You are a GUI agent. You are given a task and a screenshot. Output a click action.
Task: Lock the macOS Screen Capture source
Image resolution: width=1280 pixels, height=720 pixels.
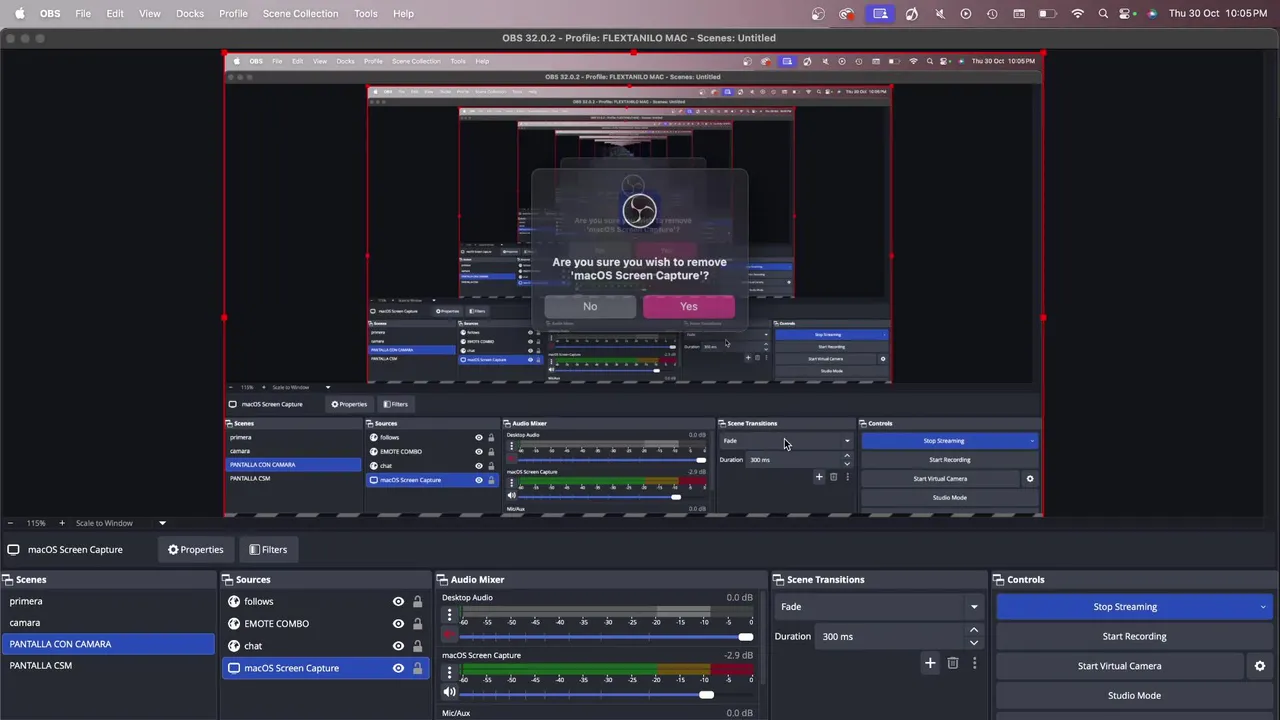[x=417, y=668]
